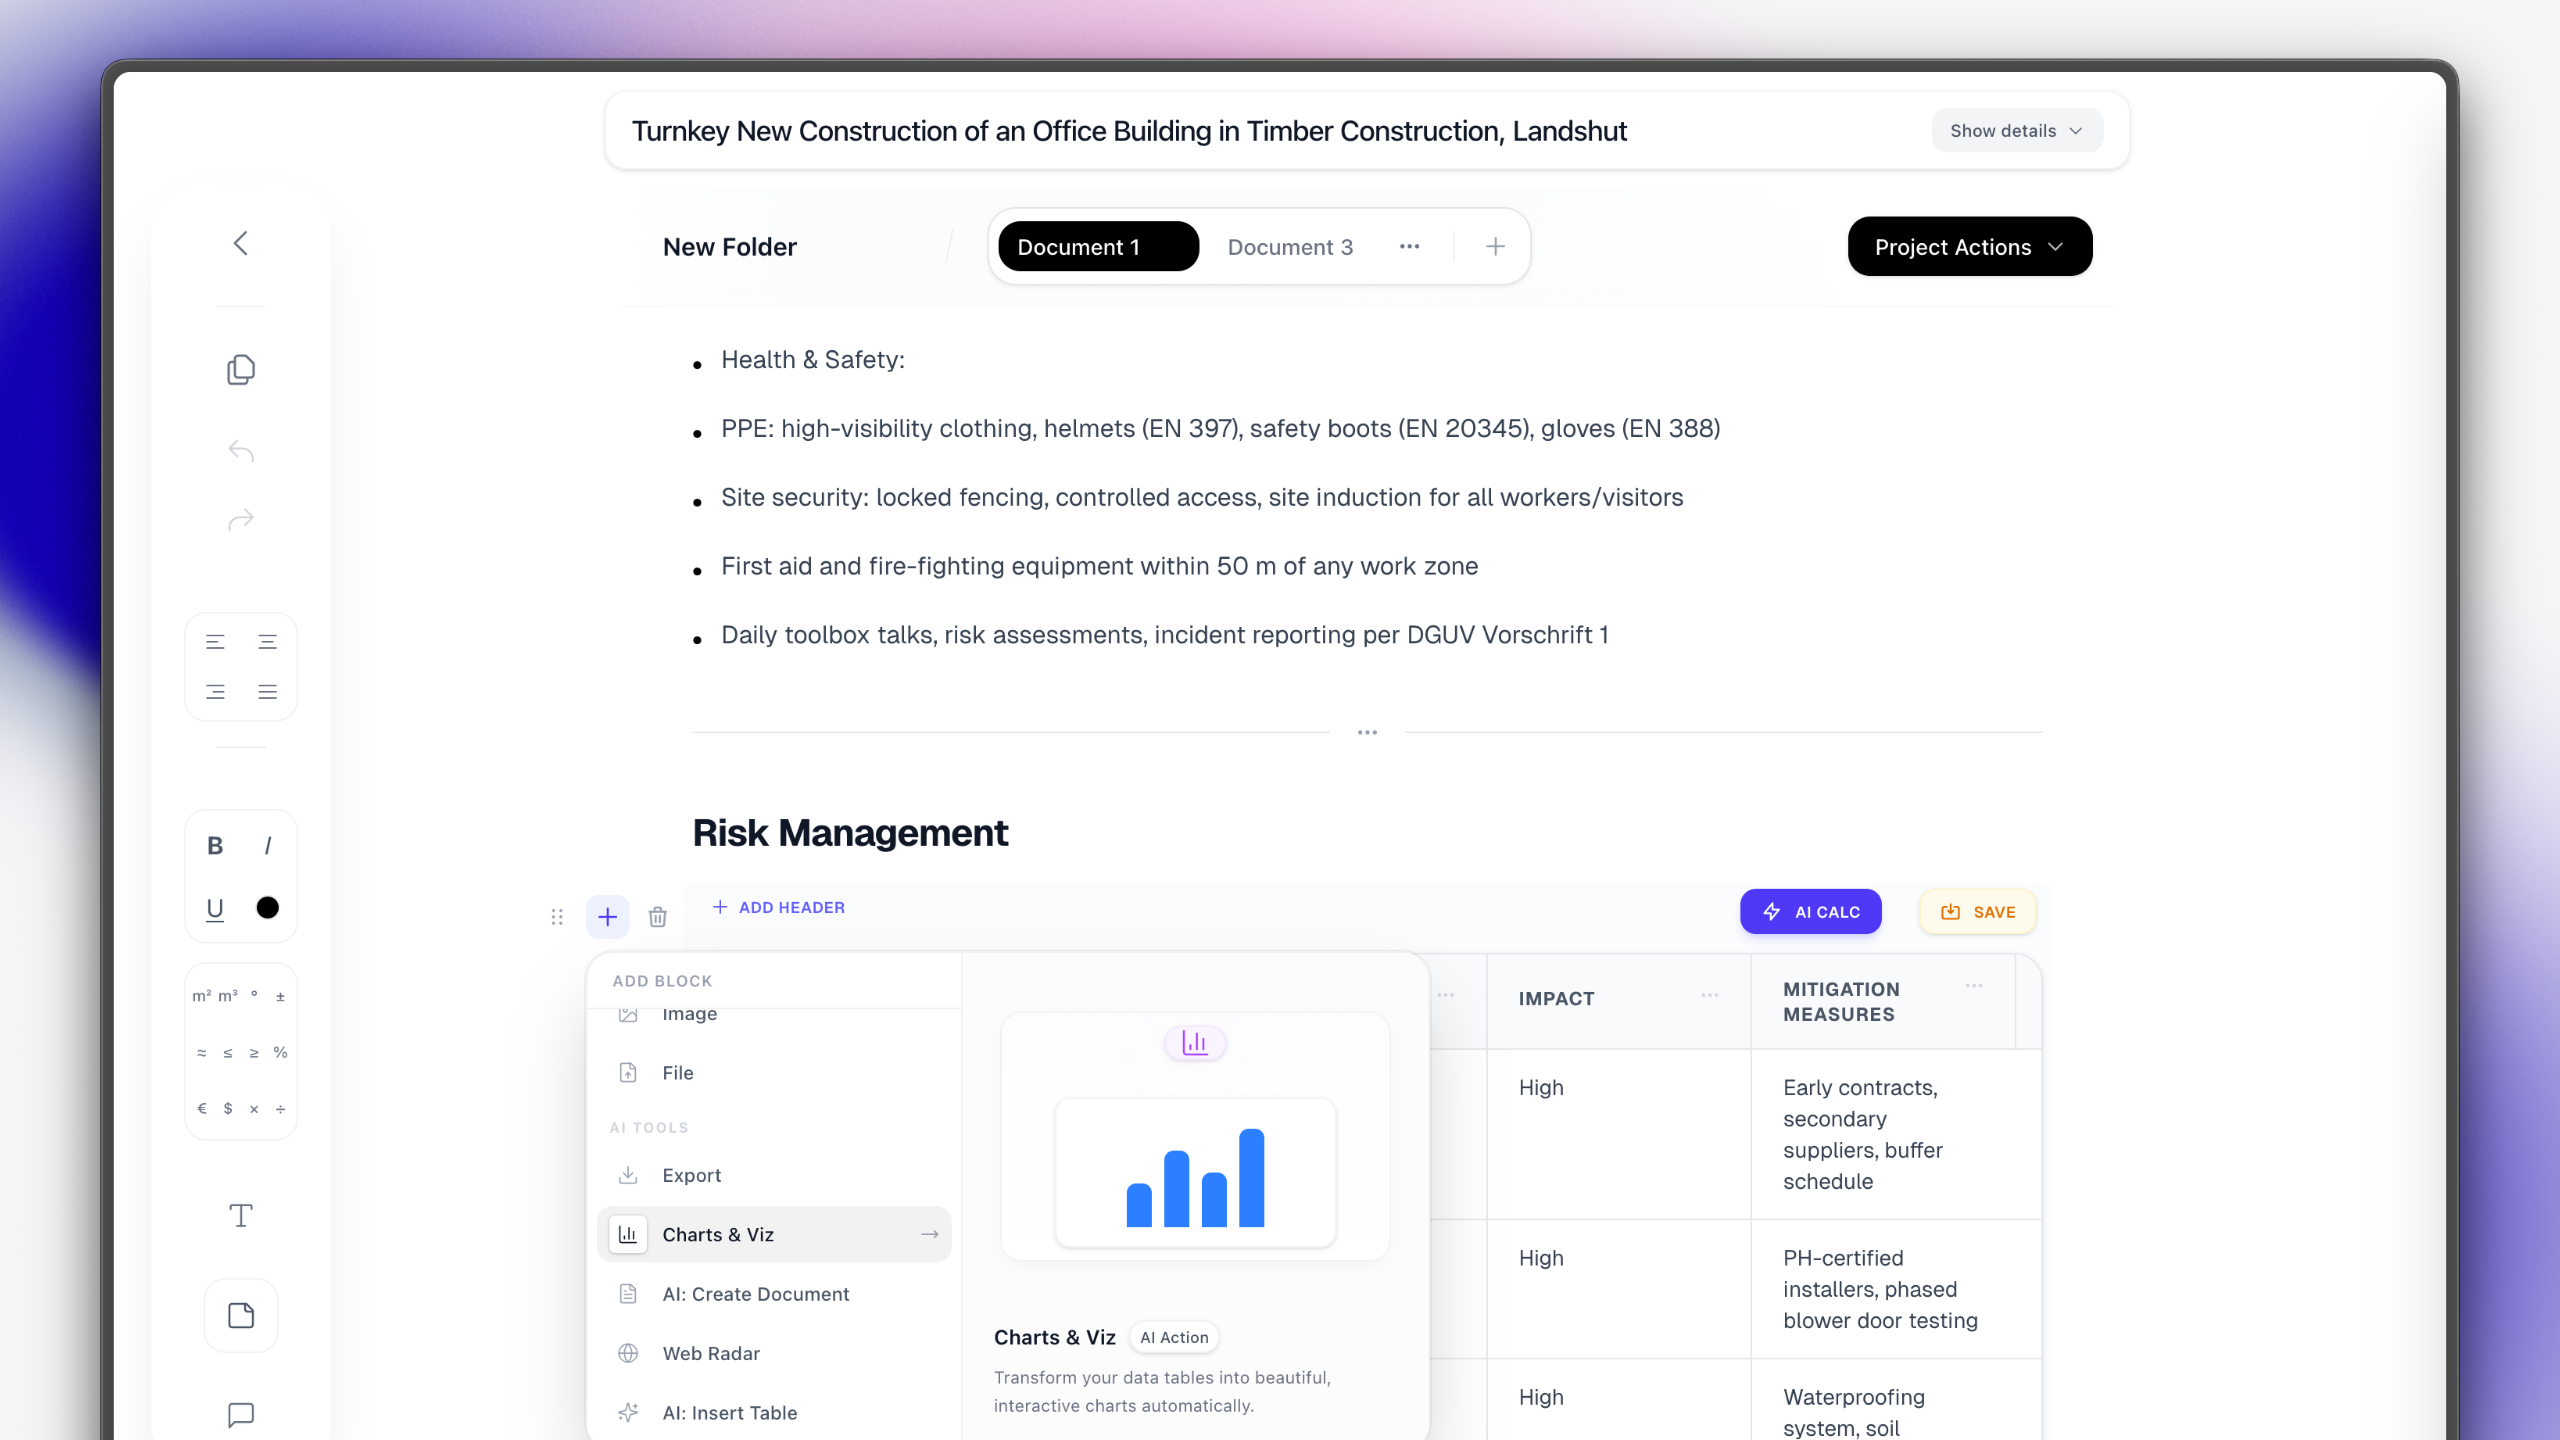Click the undo arrow icon
The height and width of the screenshot is (1440, 2560).
click(x=240, y=451)
